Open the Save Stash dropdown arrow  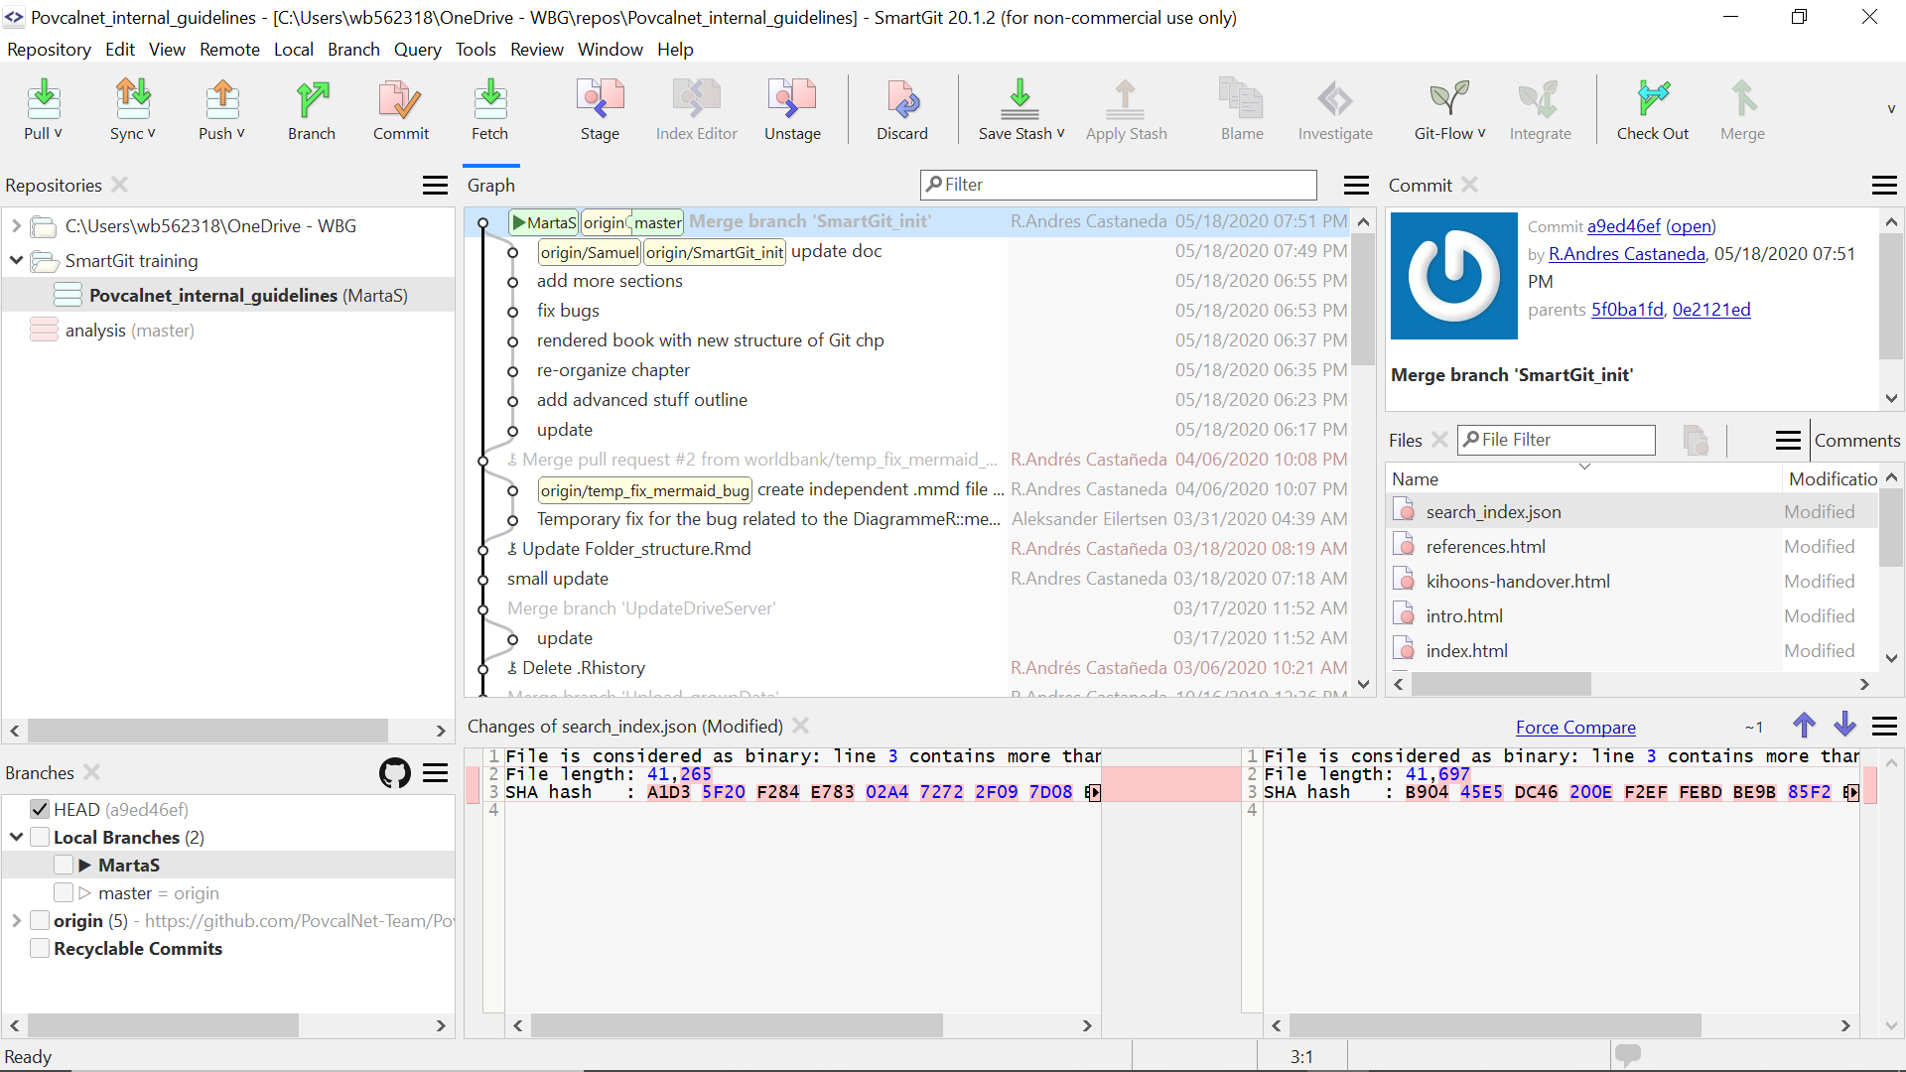click(1060, 133)
